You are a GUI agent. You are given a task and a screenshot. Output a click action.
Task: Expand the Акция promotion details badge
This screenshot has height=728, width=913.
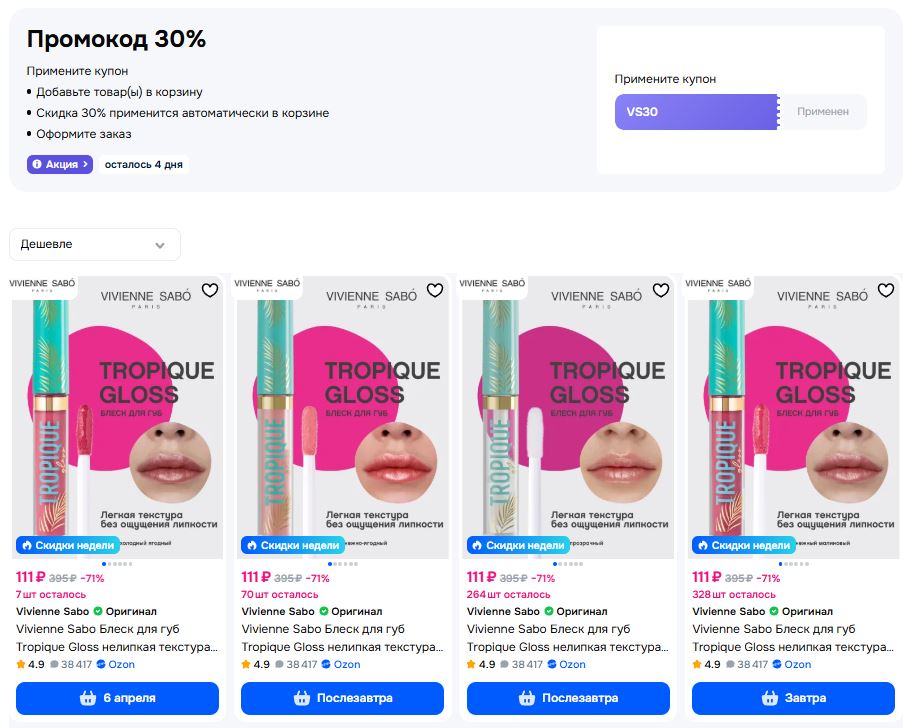pos(60,164)
